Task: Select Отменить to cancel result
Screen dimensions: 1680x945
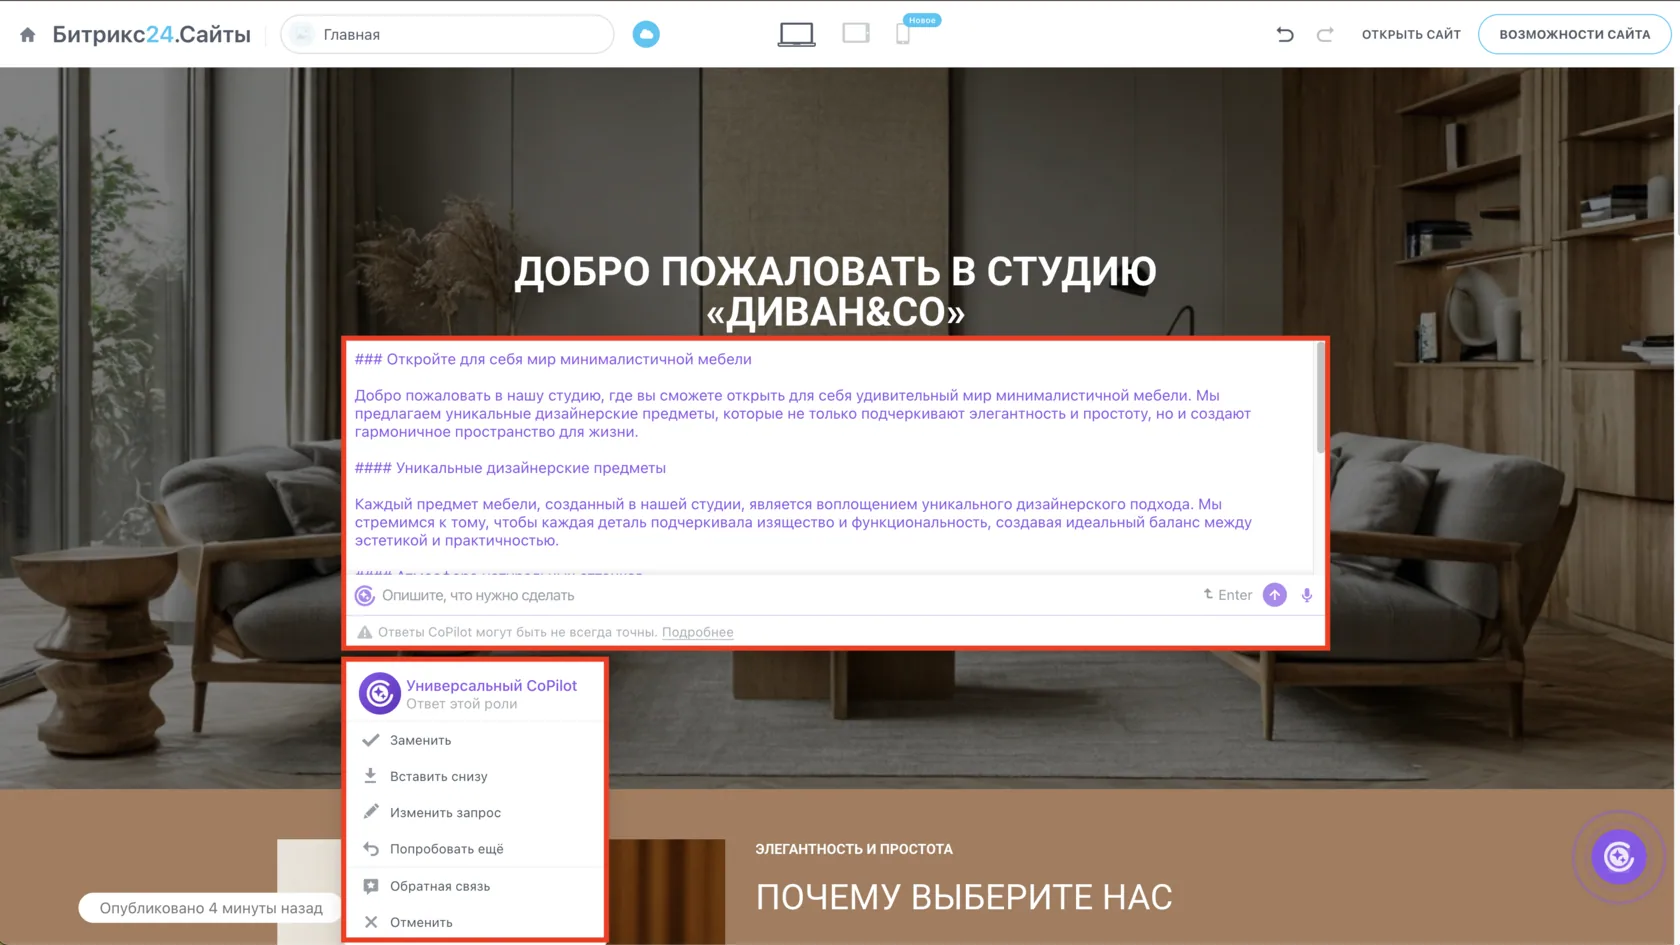Action: (x=475, y=922)
